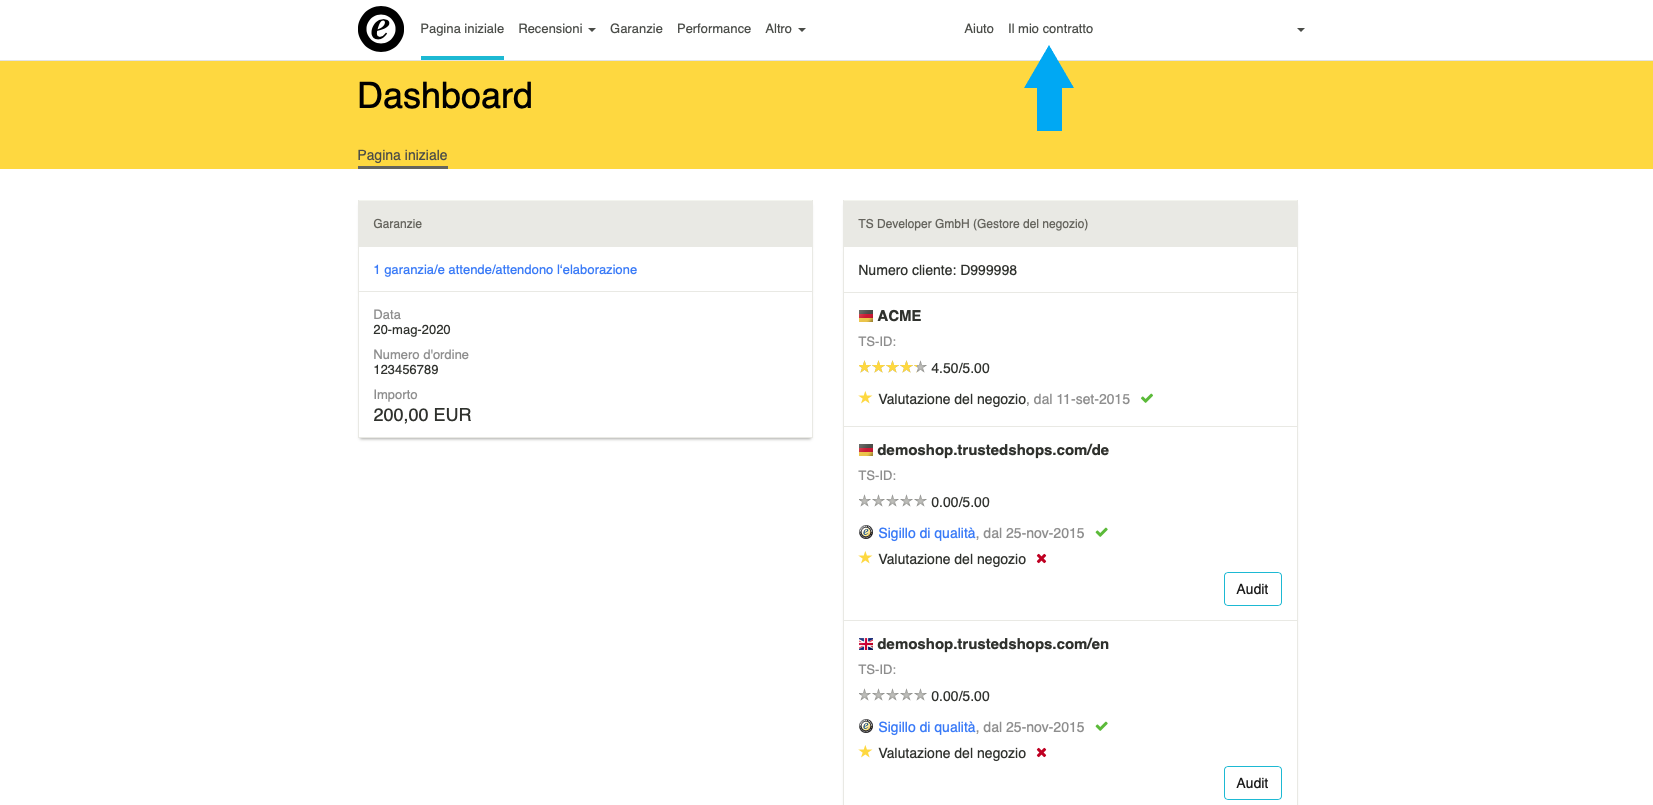Click the Trusted Shops logo icon
1653x805 pixels.
[x=381, y=29]
